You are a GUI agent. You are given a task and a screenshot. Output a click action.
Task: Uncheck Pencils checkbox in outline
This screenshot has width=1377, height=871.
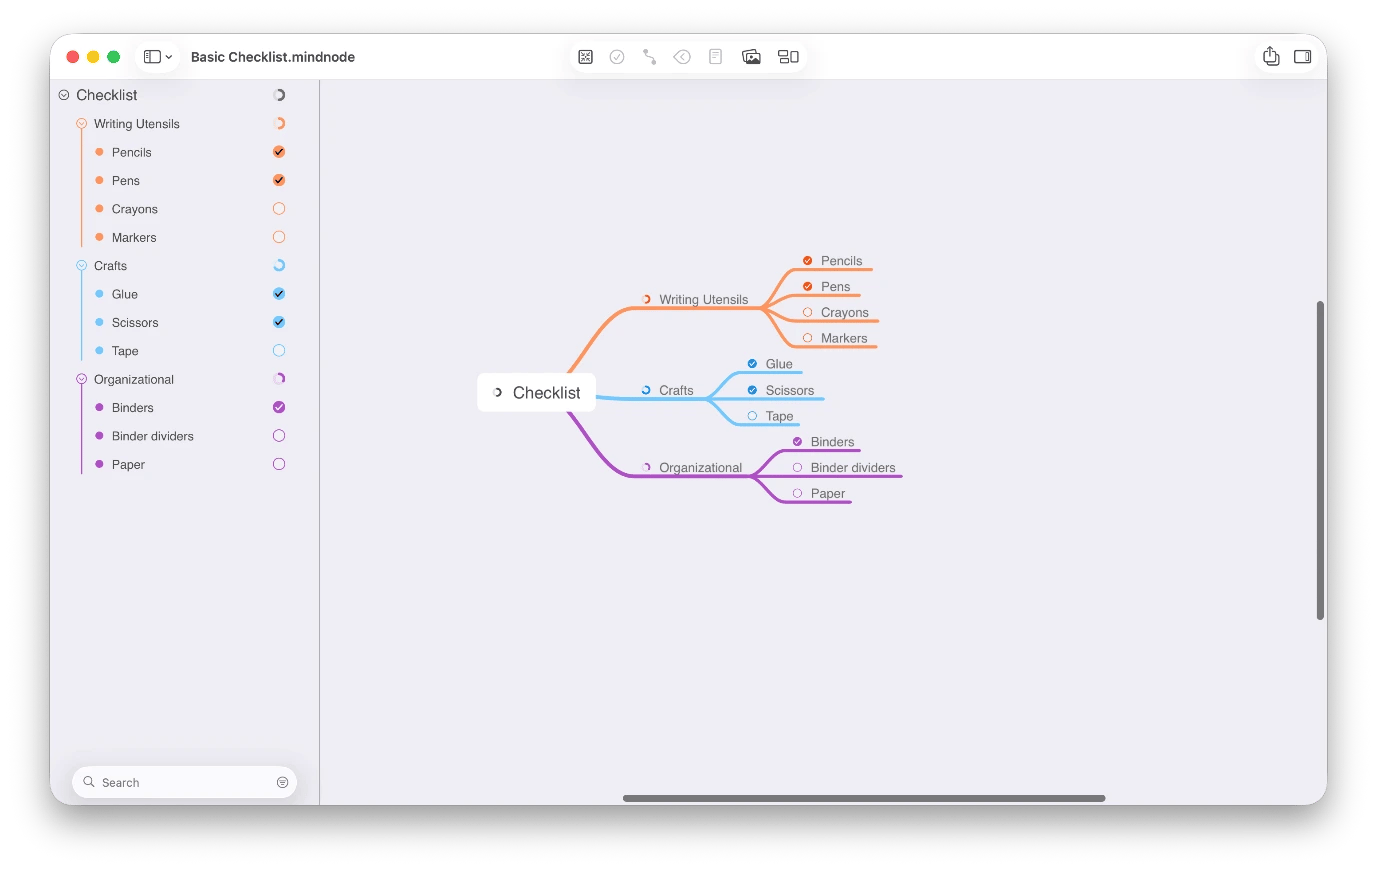pos(279,152)
